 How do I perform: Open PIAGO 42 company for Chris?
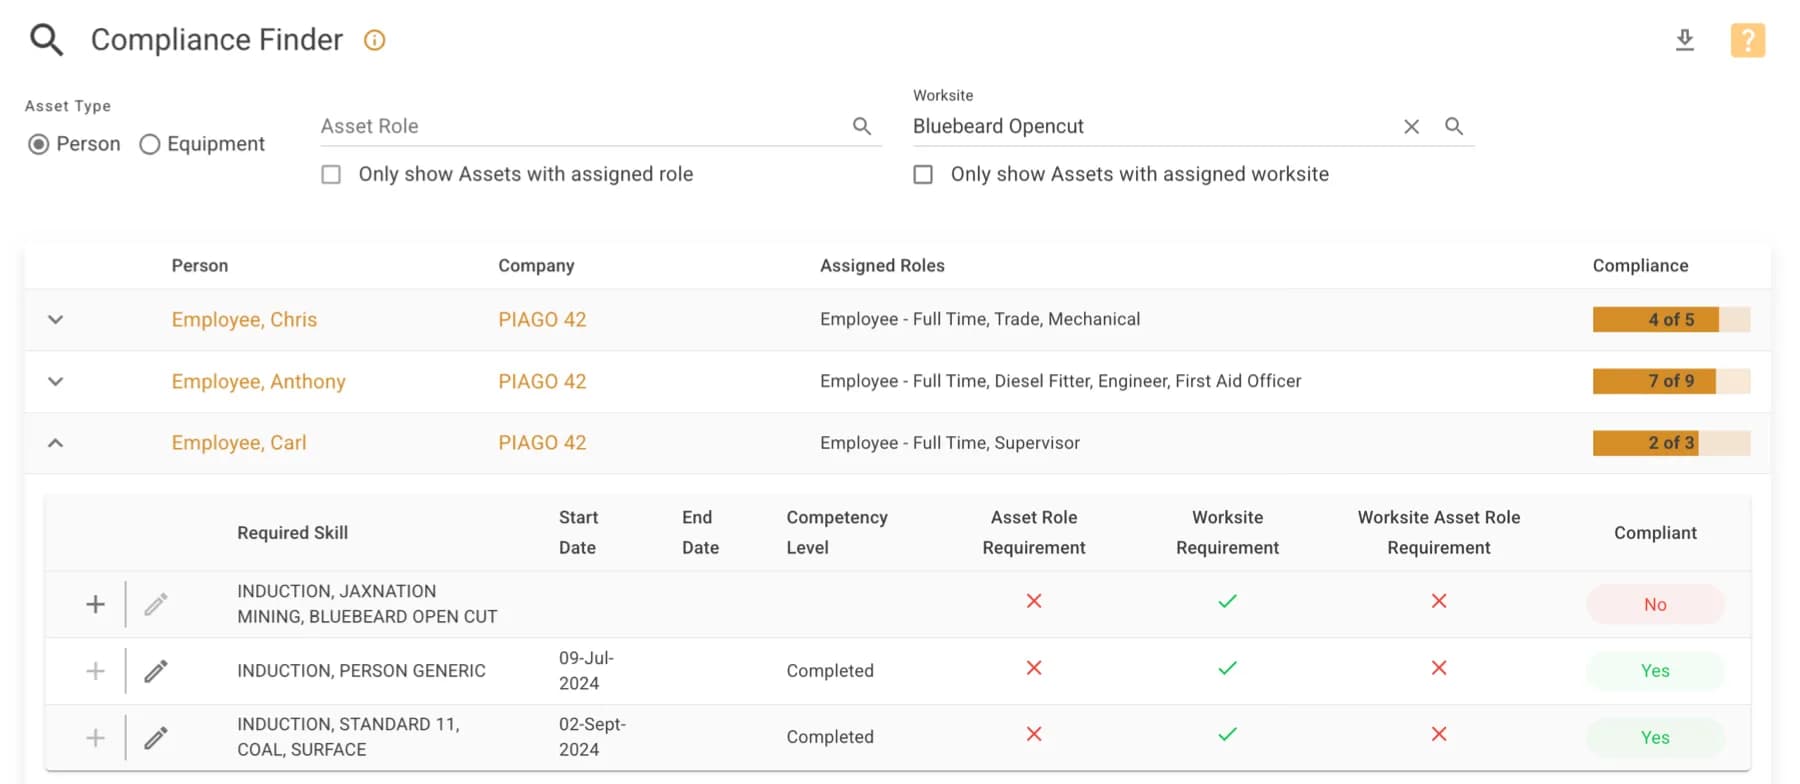(542, 320)
